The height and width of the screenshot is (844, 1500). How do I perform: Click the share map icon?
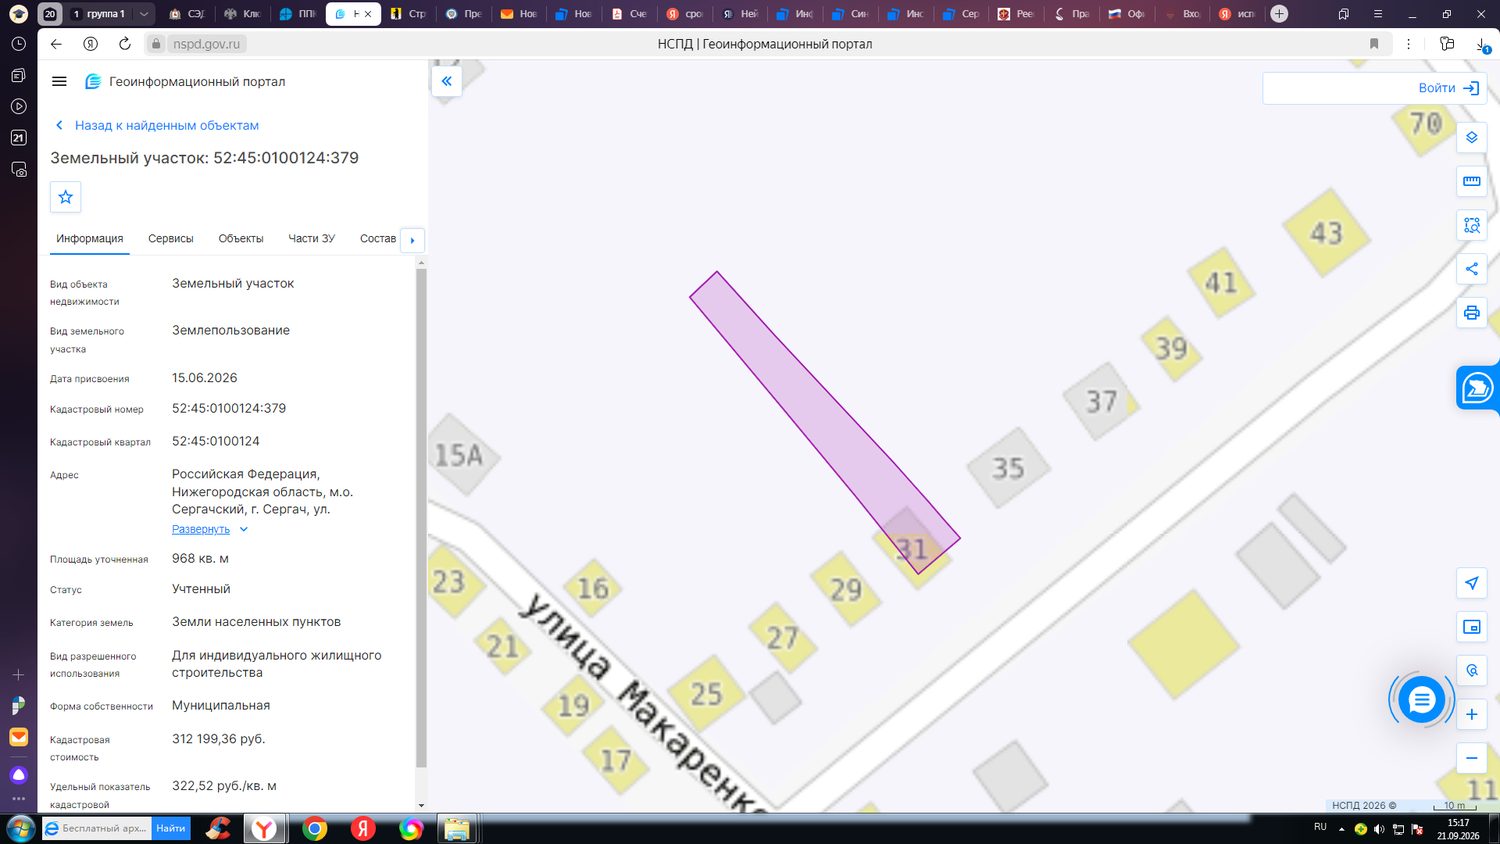[1471, 269]
